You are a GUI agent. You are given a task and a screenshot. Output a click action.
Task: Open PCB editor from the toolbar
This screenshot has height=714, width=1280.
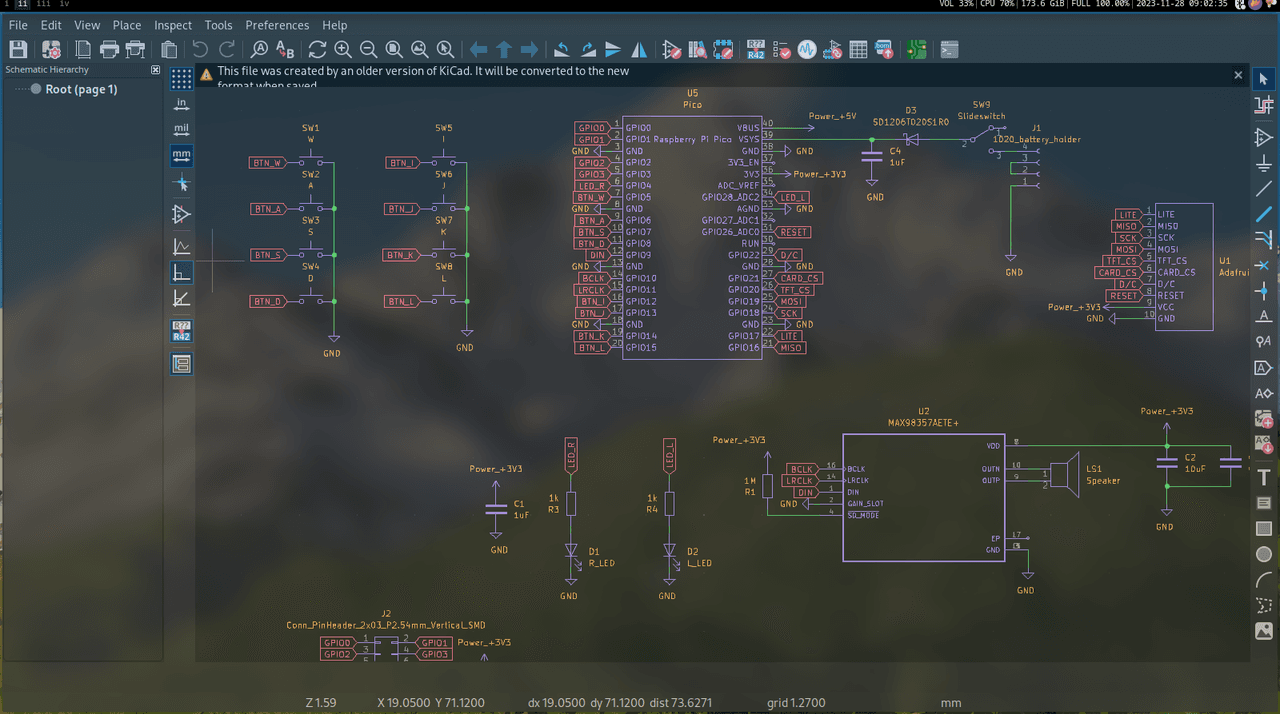point(917,49)
